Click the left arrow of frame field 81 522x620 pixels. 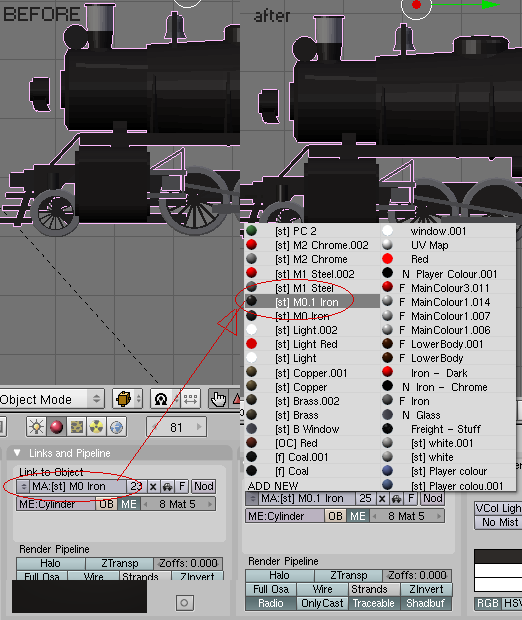pos(155,427)
